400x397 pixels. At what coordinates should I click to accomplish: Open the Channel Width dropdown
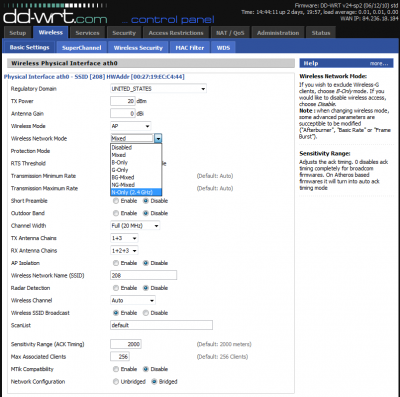coord(135,226)
